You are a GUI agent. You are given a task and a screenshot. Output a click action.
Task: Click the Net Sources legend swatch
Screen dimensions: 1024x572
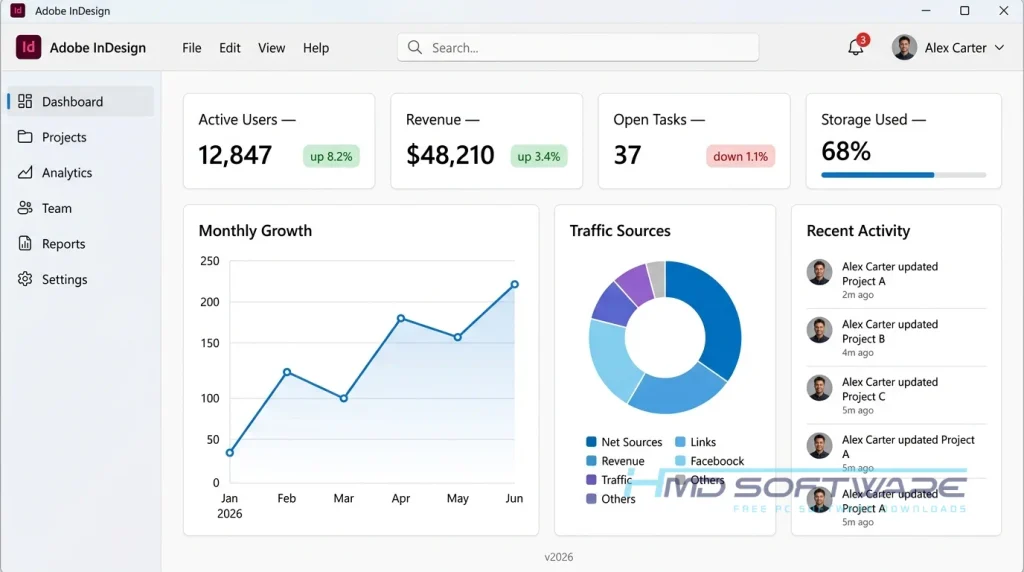tap(591, 442)
